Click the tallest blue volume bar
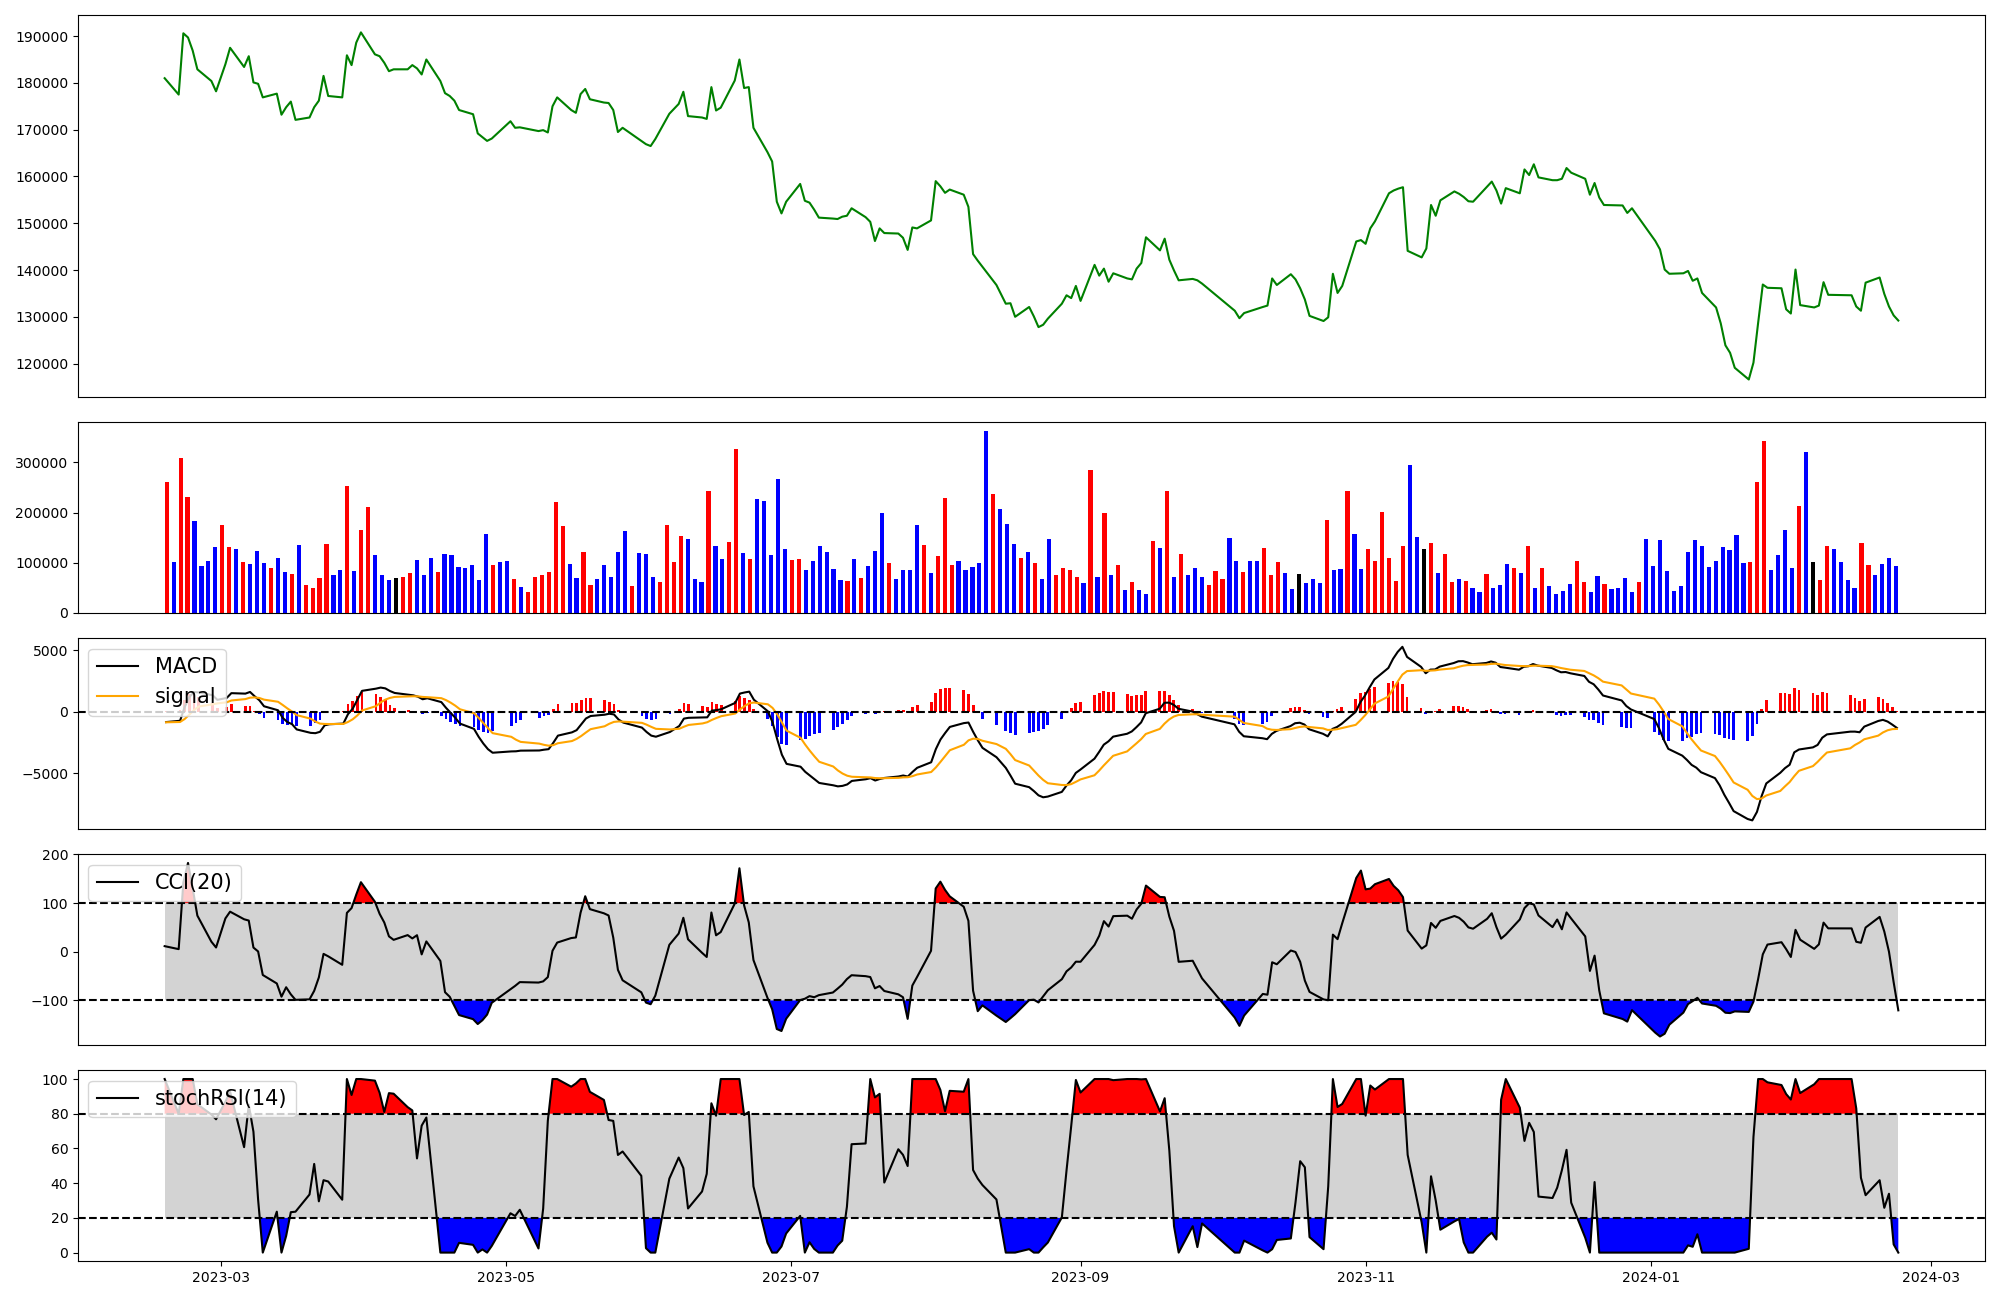This screenshot has width=2000, height=1300. coord(986,520)
